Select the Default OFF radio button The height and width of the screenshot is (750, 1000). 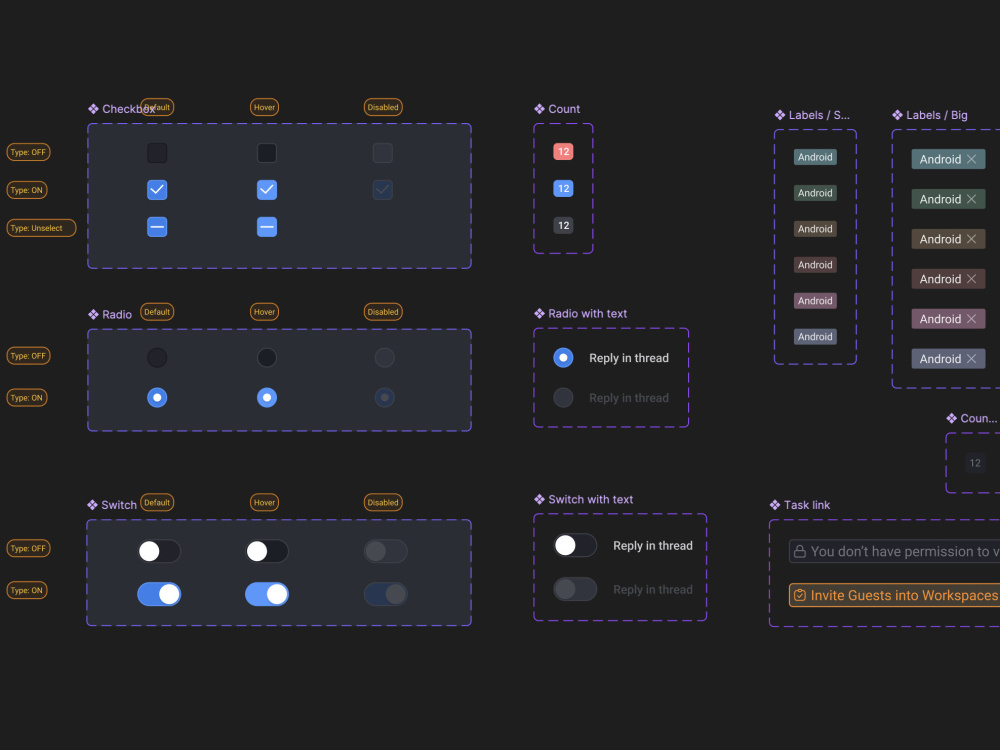pos(157,358)
